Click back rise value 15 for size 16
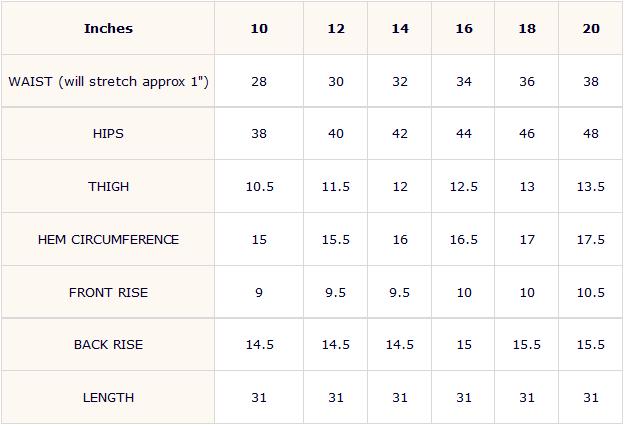Screen dimensions: 626x427 click(x=464, y=344)
